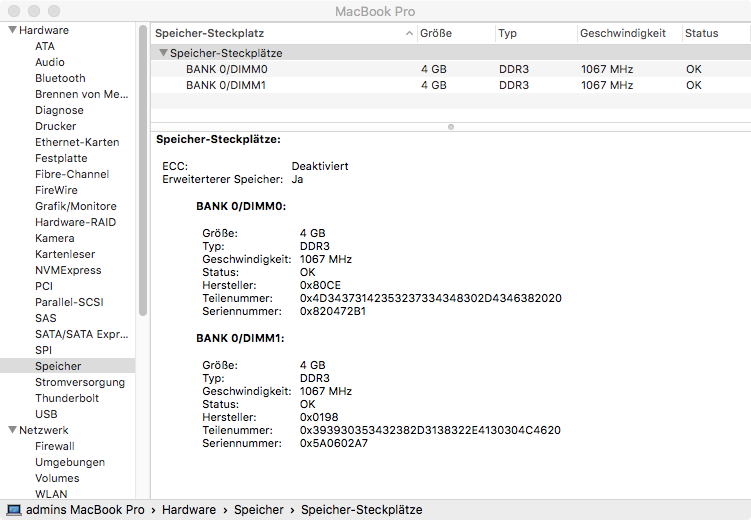Select FireWire in the sidebar
This screenshot has width=751, height=520.
[x=56, y=190]
